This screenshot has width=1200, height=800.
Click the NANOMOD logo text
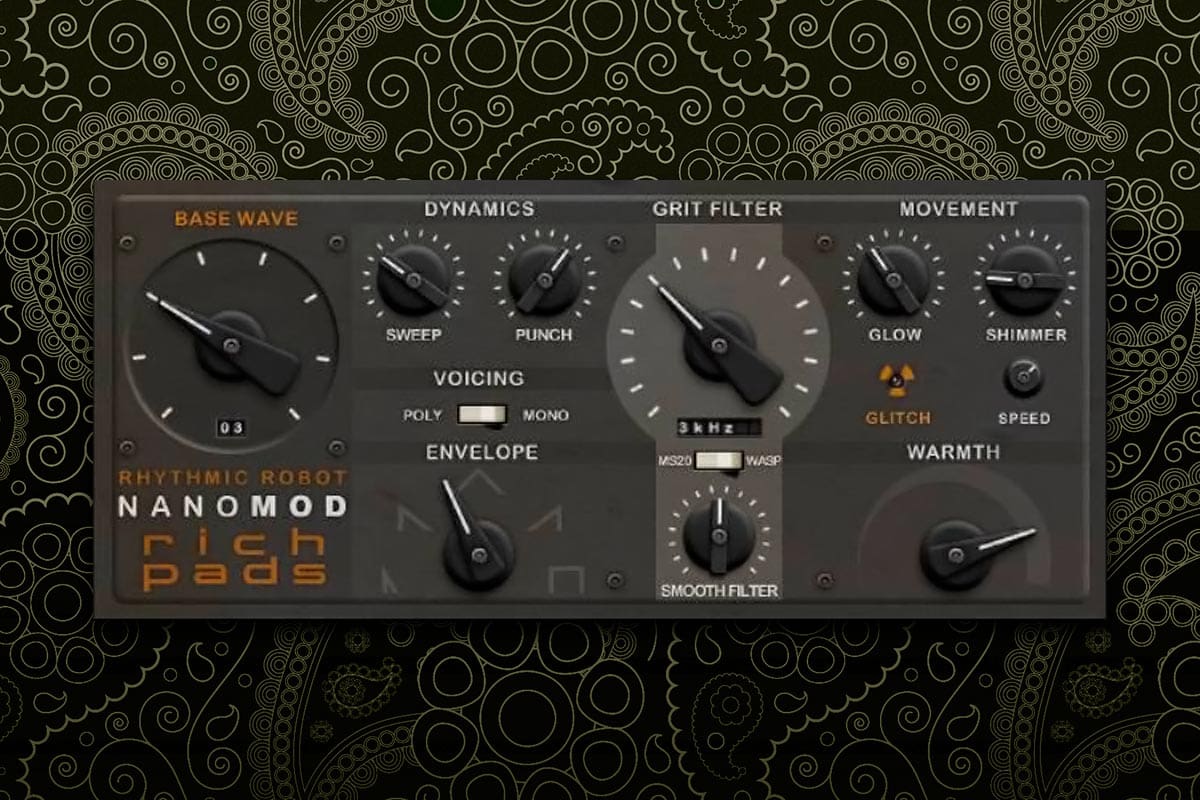pyautogui.click(x=232, y=506)
